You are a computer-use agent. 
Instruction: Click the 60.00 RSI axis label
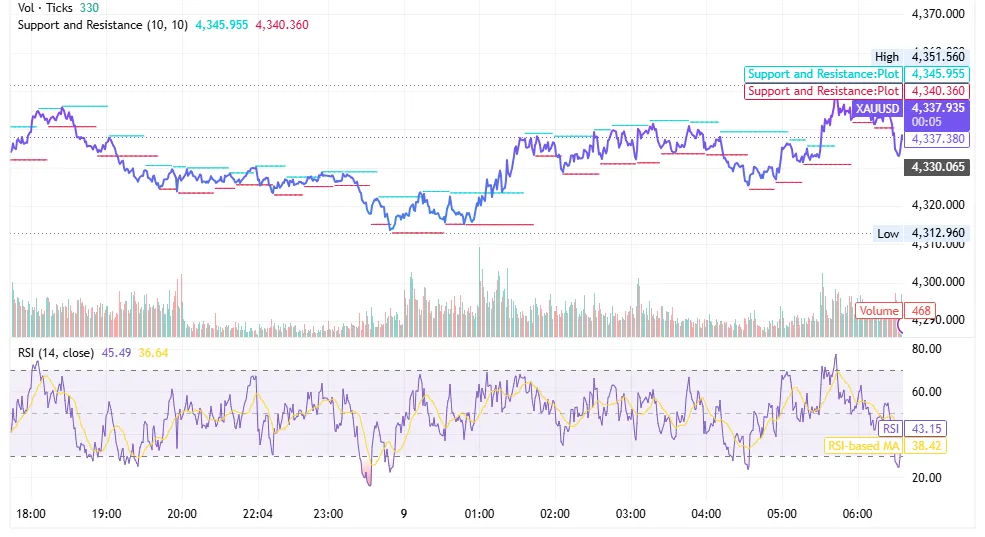[927, 392]
